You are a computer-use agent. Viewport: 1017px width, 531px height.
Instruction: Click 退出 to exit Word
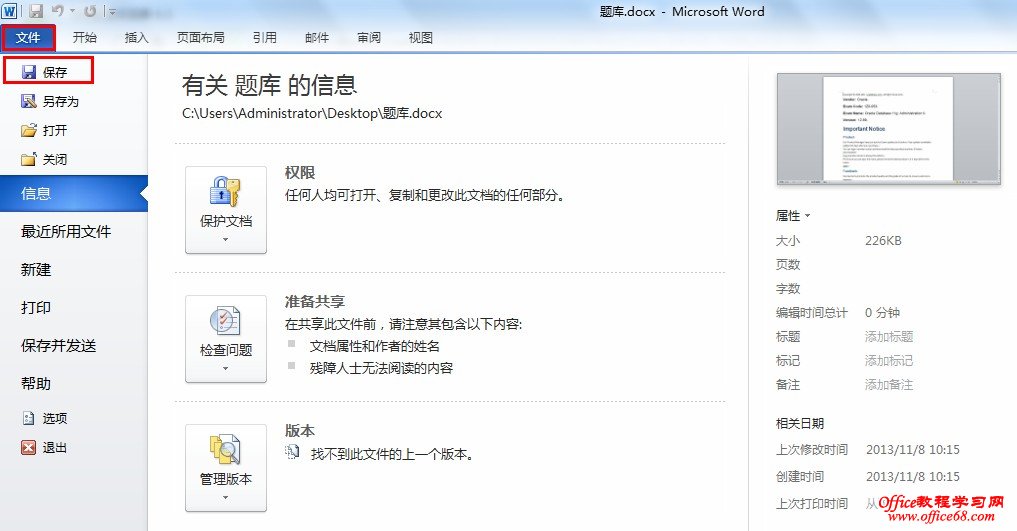tap(44, 447)
